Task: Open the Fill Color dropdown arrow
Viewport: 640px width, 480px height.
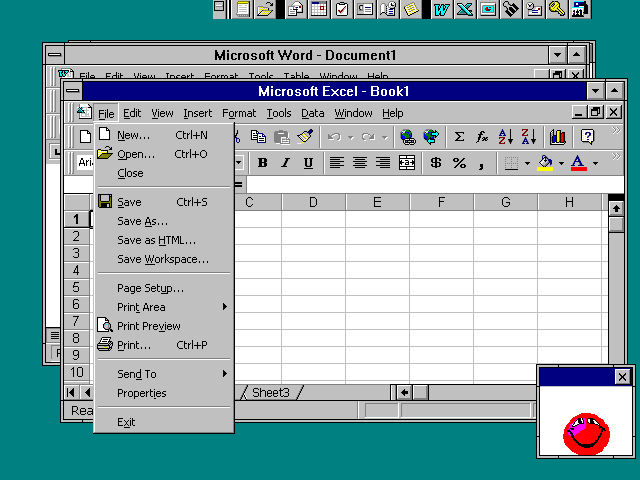Action: 561,163
